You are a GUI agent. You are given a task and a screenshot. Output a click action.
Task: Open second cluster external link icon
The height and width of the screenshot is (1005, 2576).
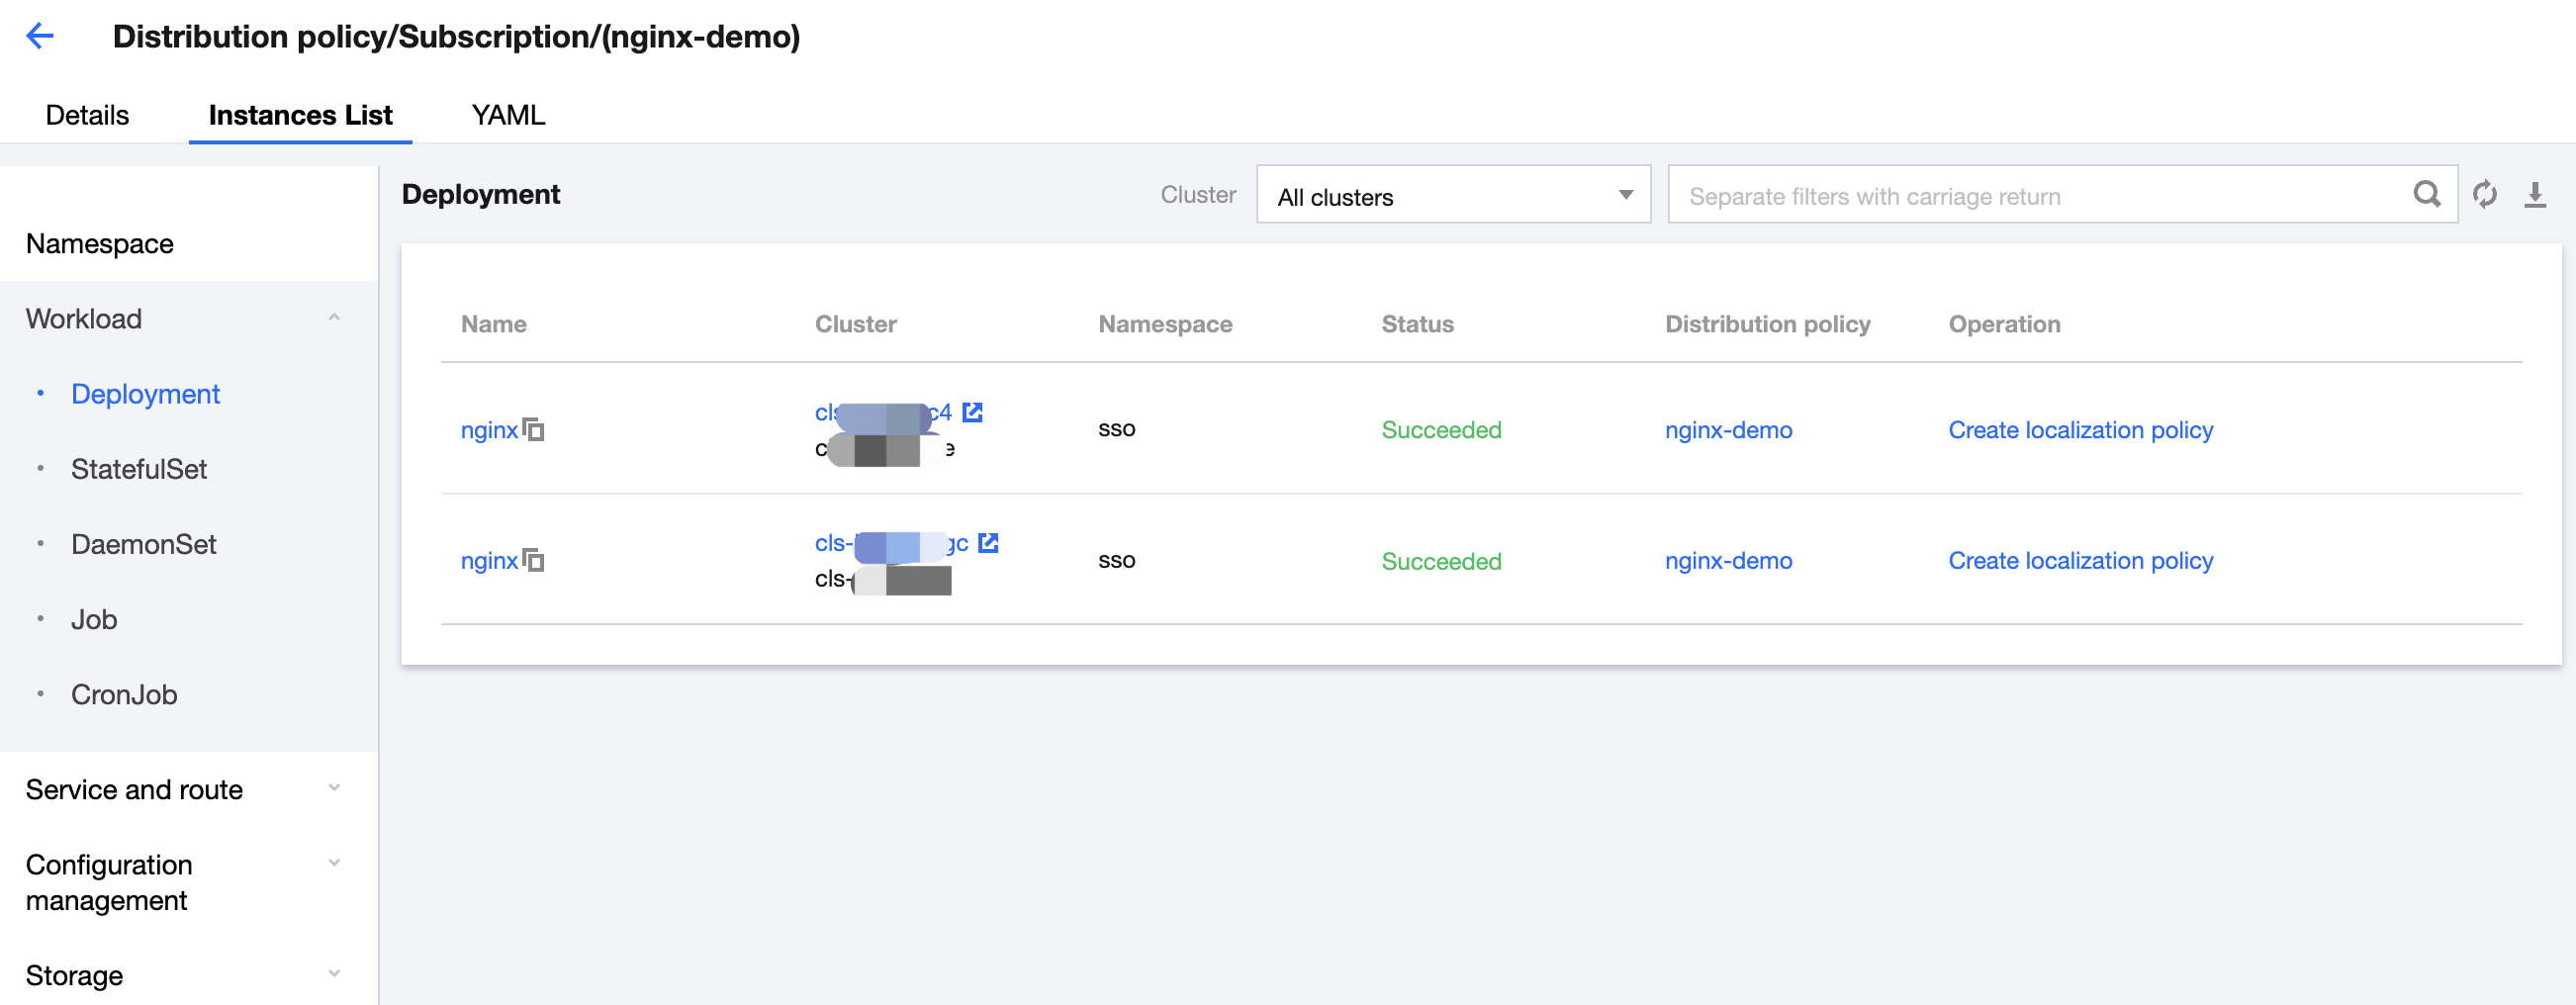(988, 543)
